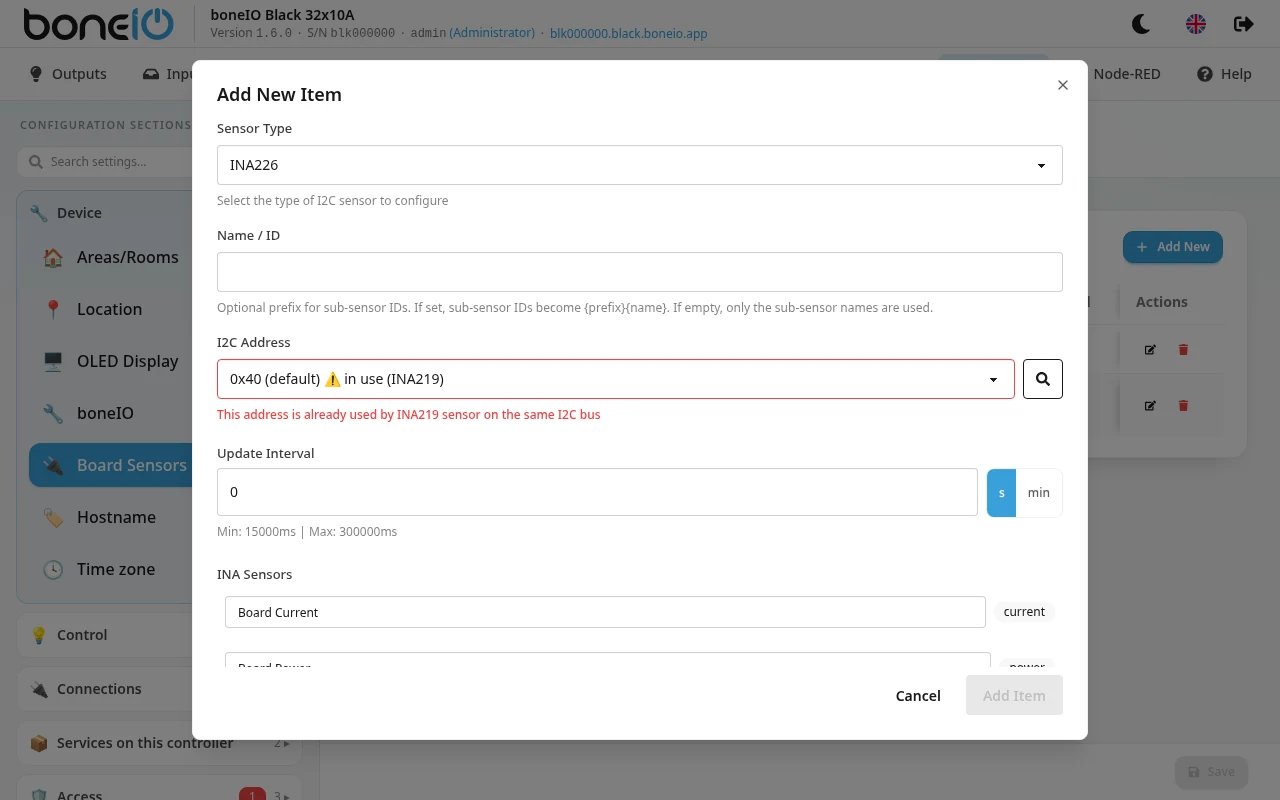Set update interval unit to minutes
Image resolution: width=1280 pixels, height=800 pixels.
point(1039,492)
